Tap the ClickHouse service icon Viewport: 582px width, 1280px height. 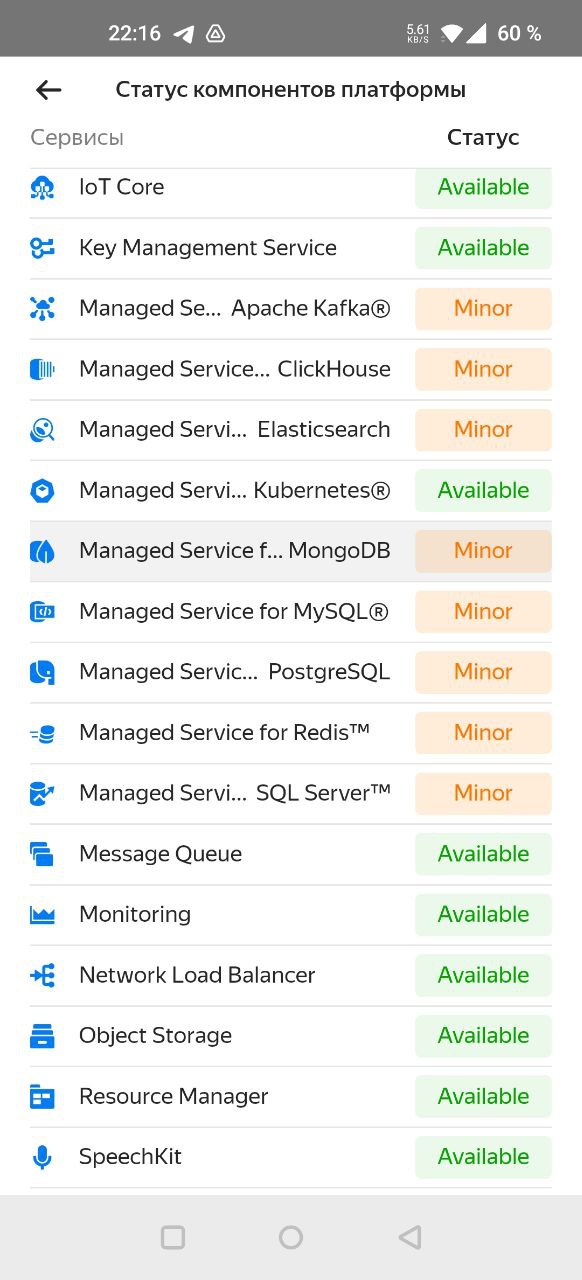click(42, 370)
